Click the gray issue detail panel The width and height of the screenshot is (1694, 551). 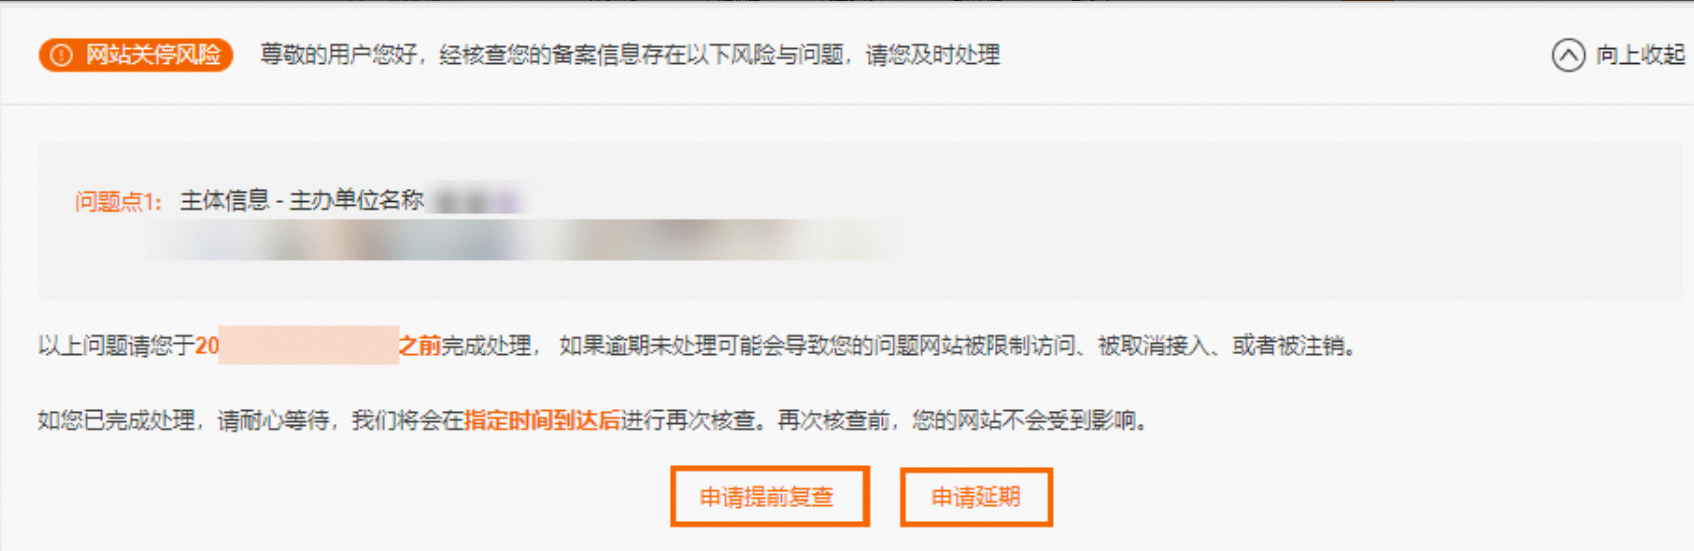click(x=860, y=221)
